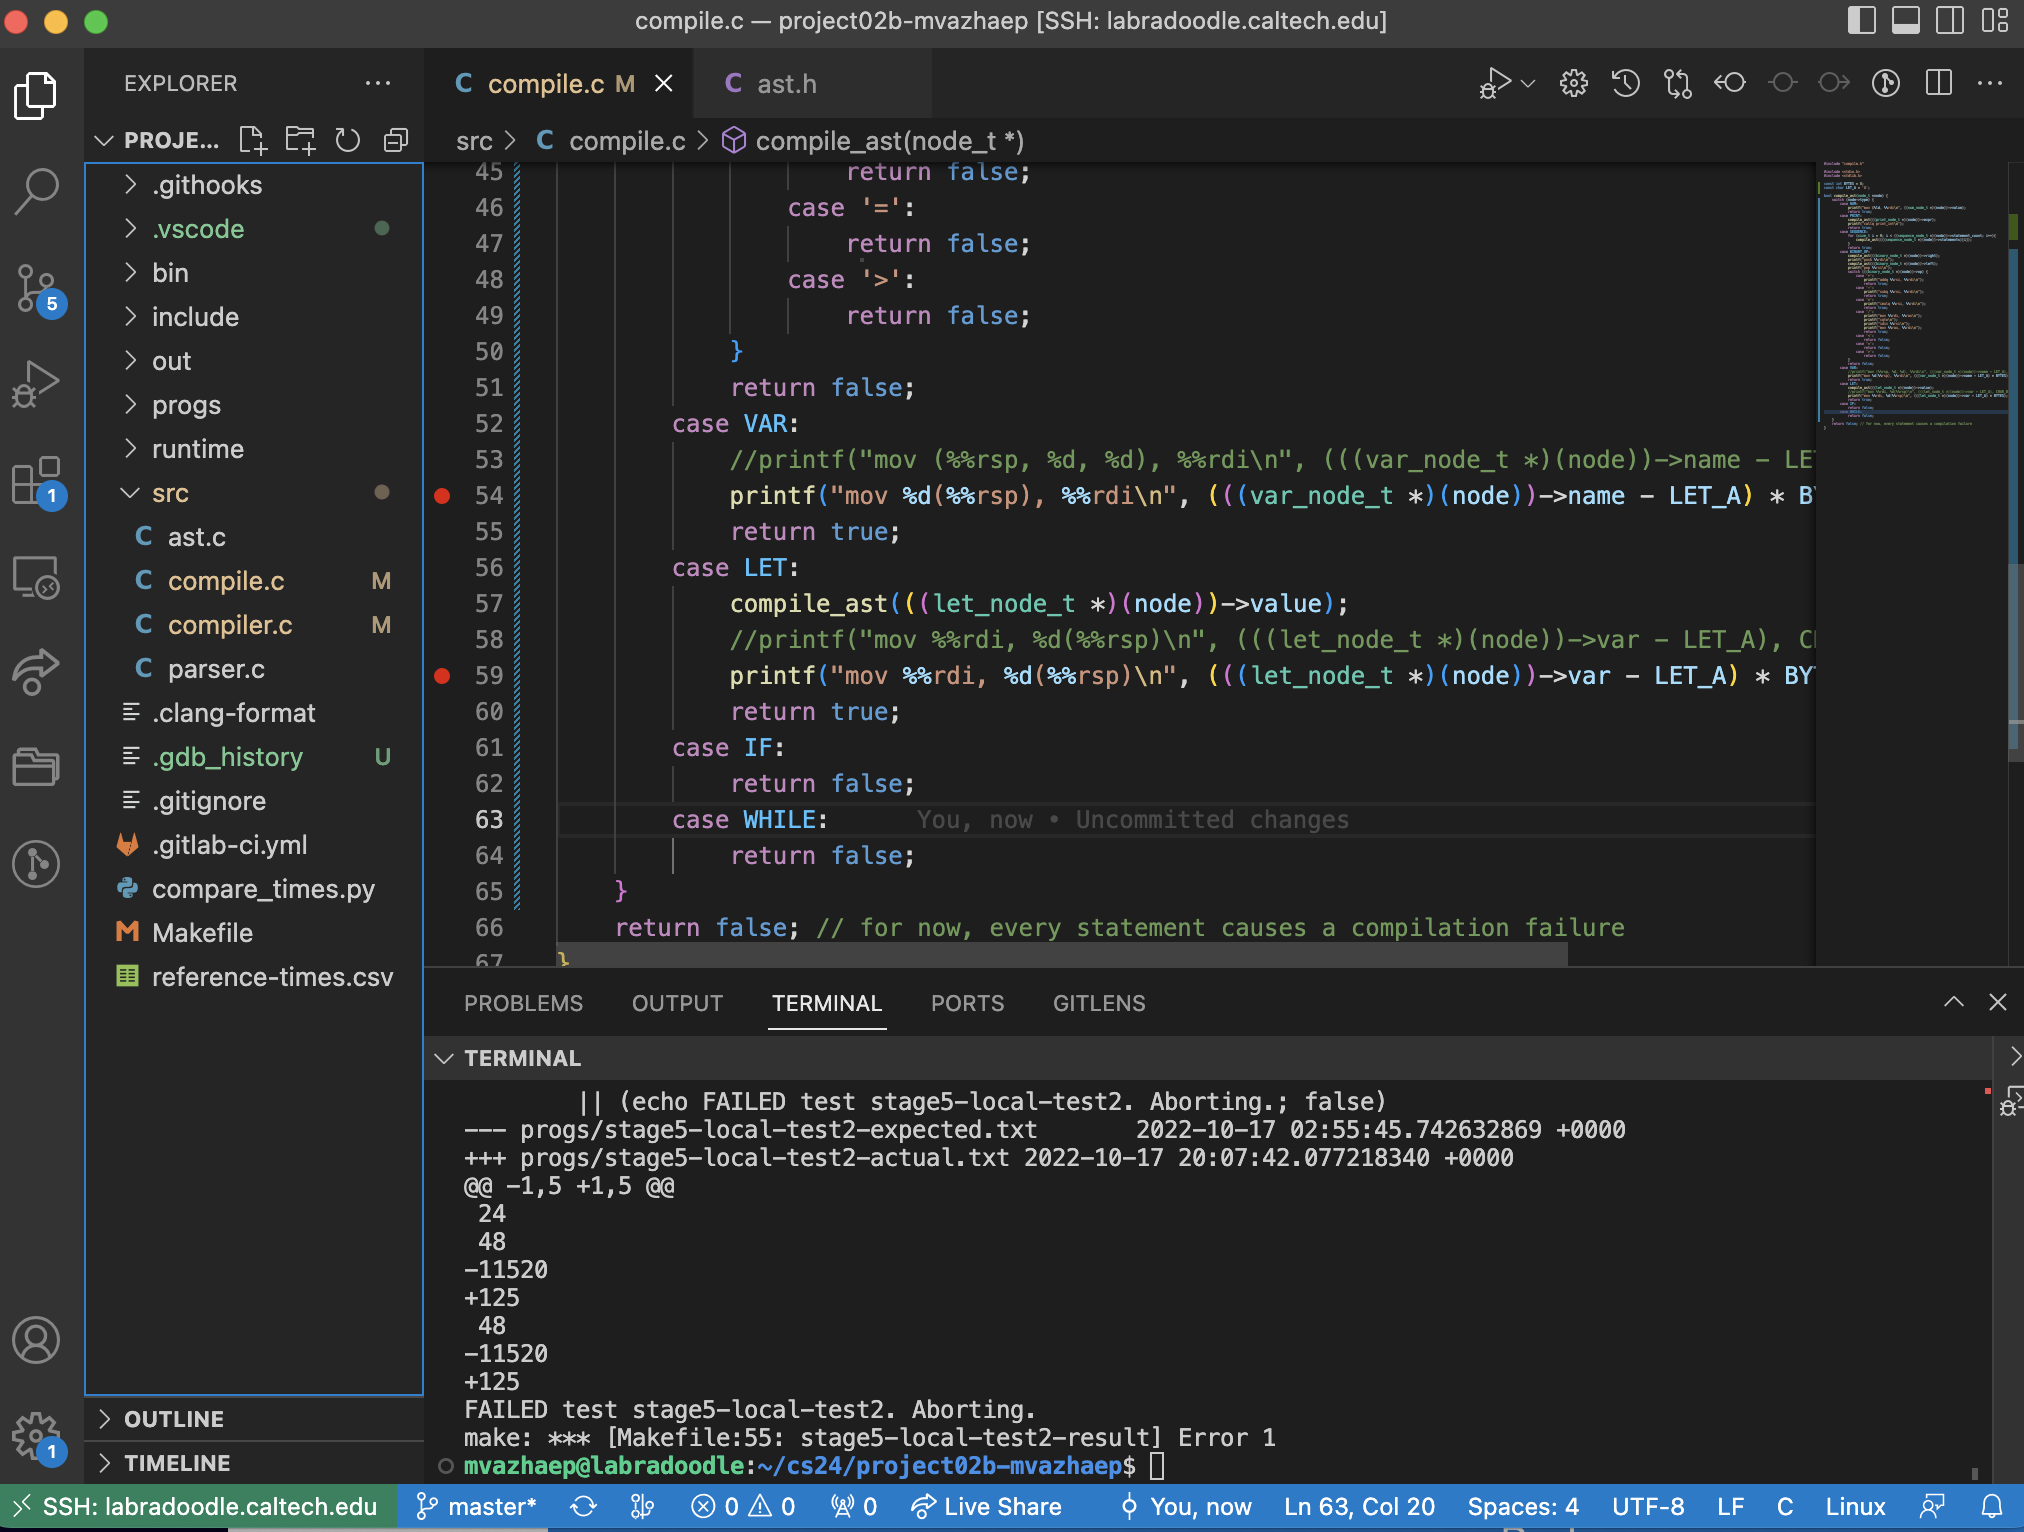
Task: Expand the include folder
Action: point(195,317)
